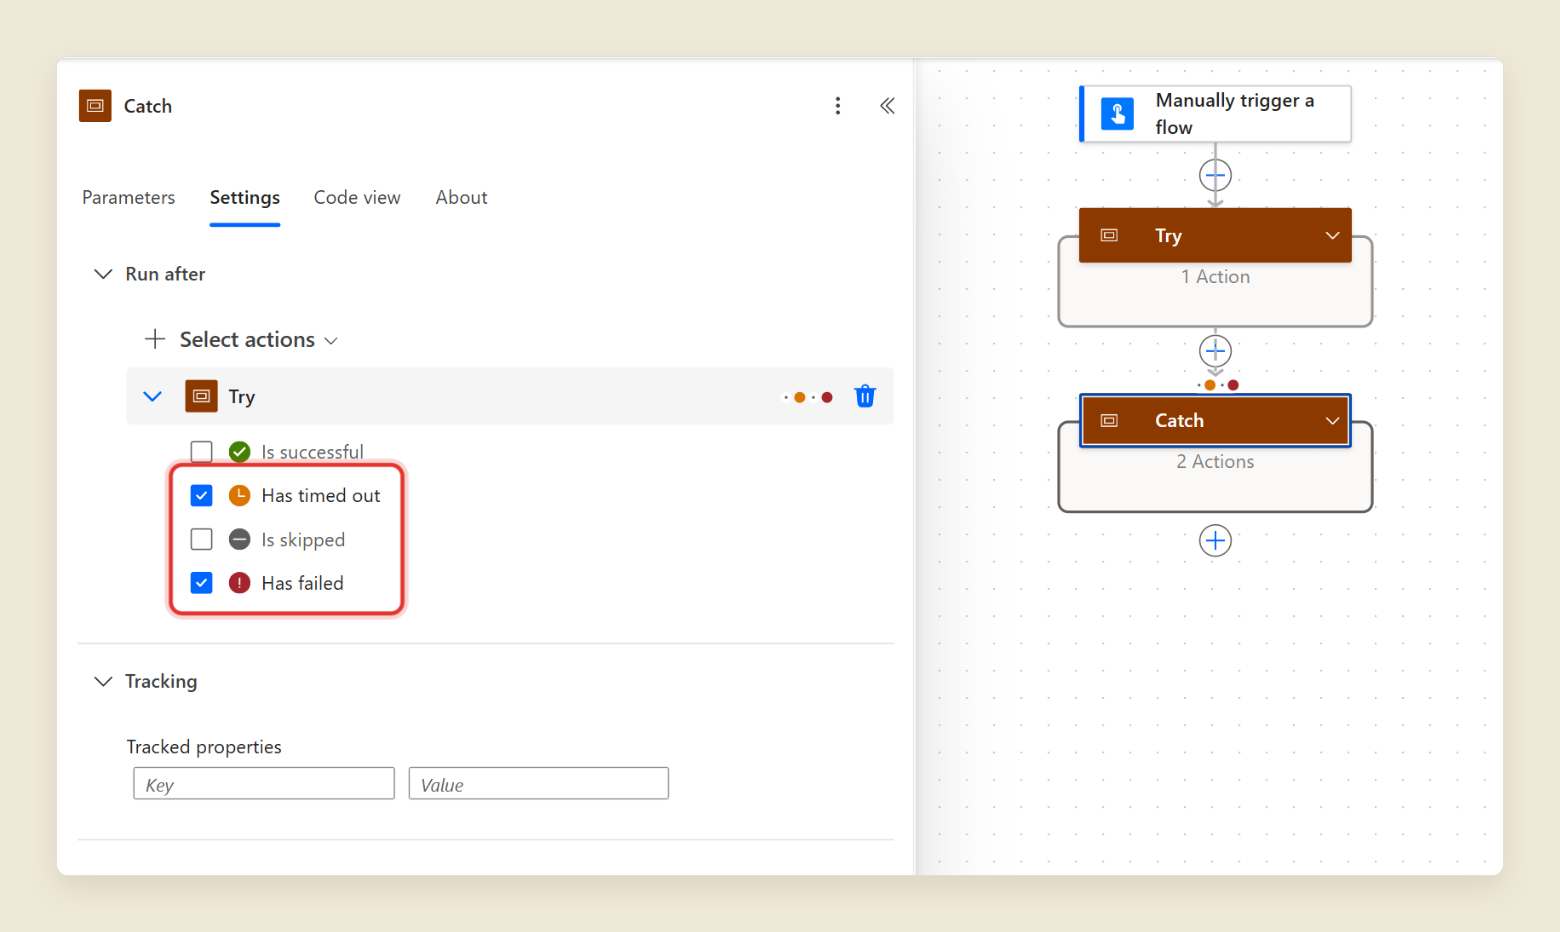Collapse the Try run-after conditions
This screenshot has width=1560, height=932.
click(153, 397)
